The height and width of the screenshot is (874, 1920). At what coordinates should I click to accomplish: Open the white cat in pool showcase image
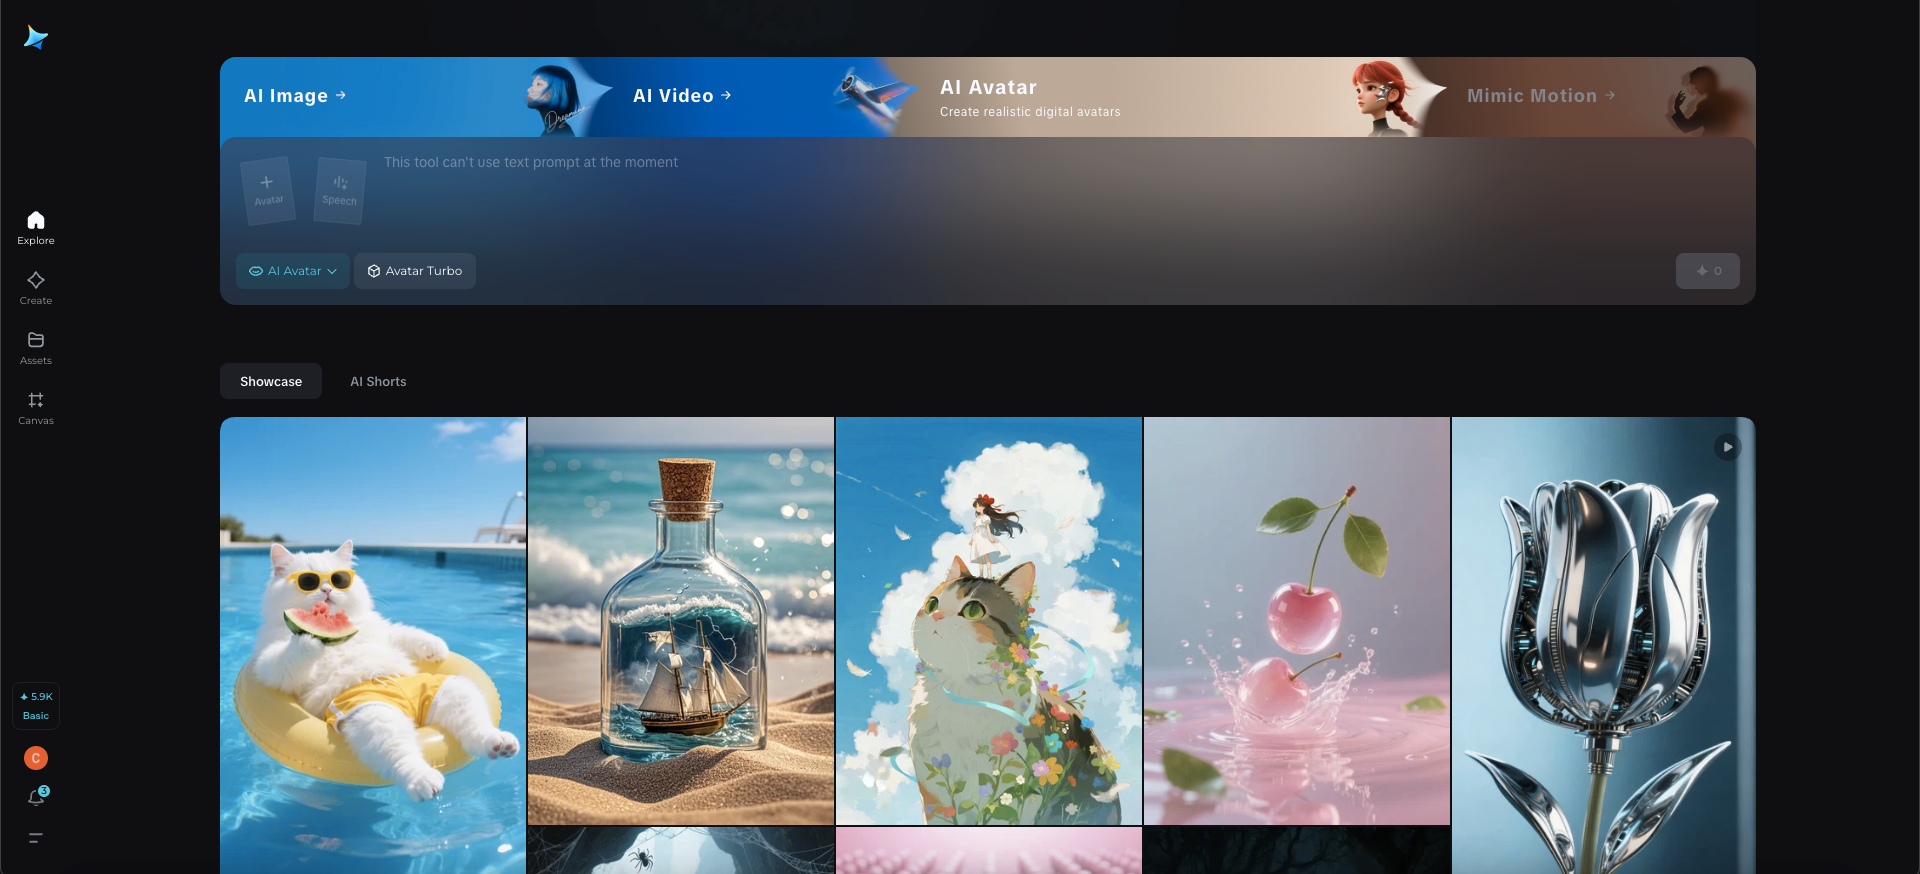tap(373, 645)
